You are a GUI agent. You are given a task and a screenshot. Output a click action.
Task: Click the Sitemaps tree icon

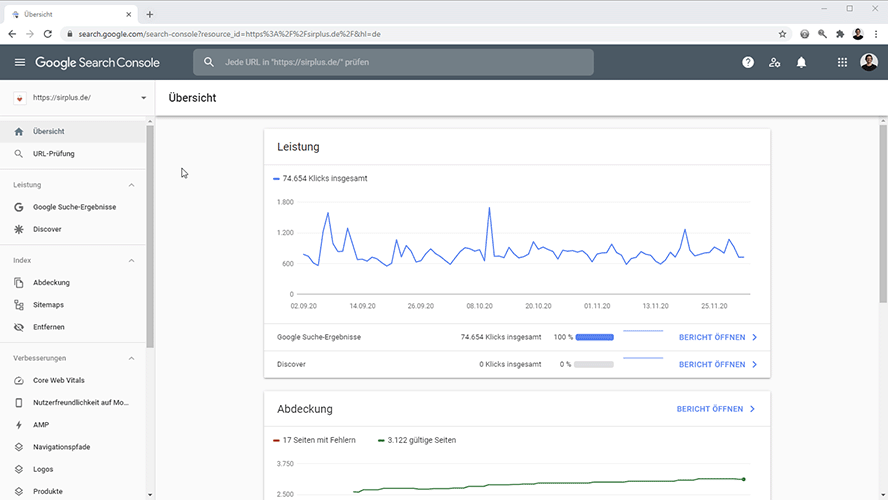pos(19,305)
